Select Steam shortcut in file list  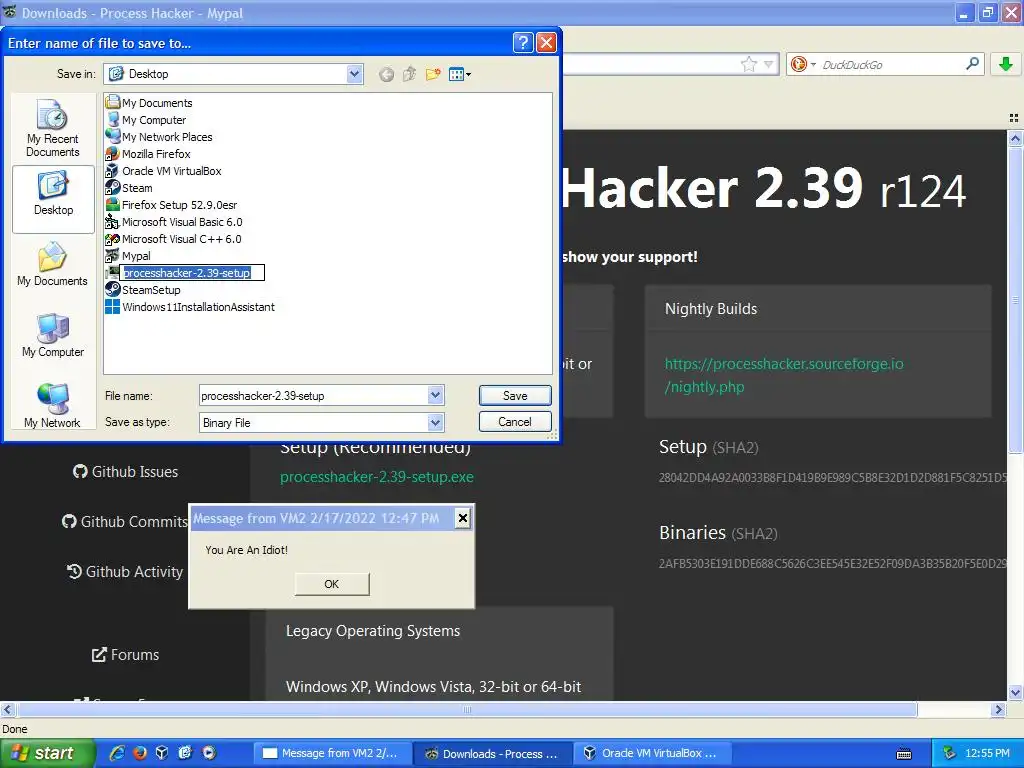pos(129,187)
